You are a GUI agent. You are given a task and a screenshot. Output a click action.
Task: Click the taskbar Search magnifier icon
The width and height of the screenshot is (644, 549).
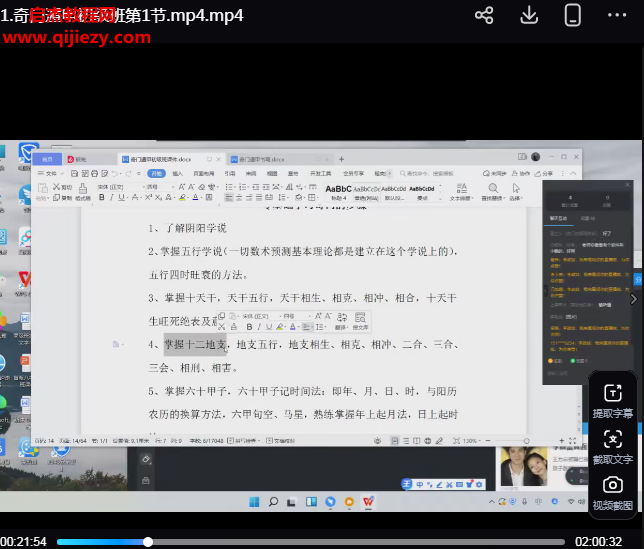[x=273, y=502]
